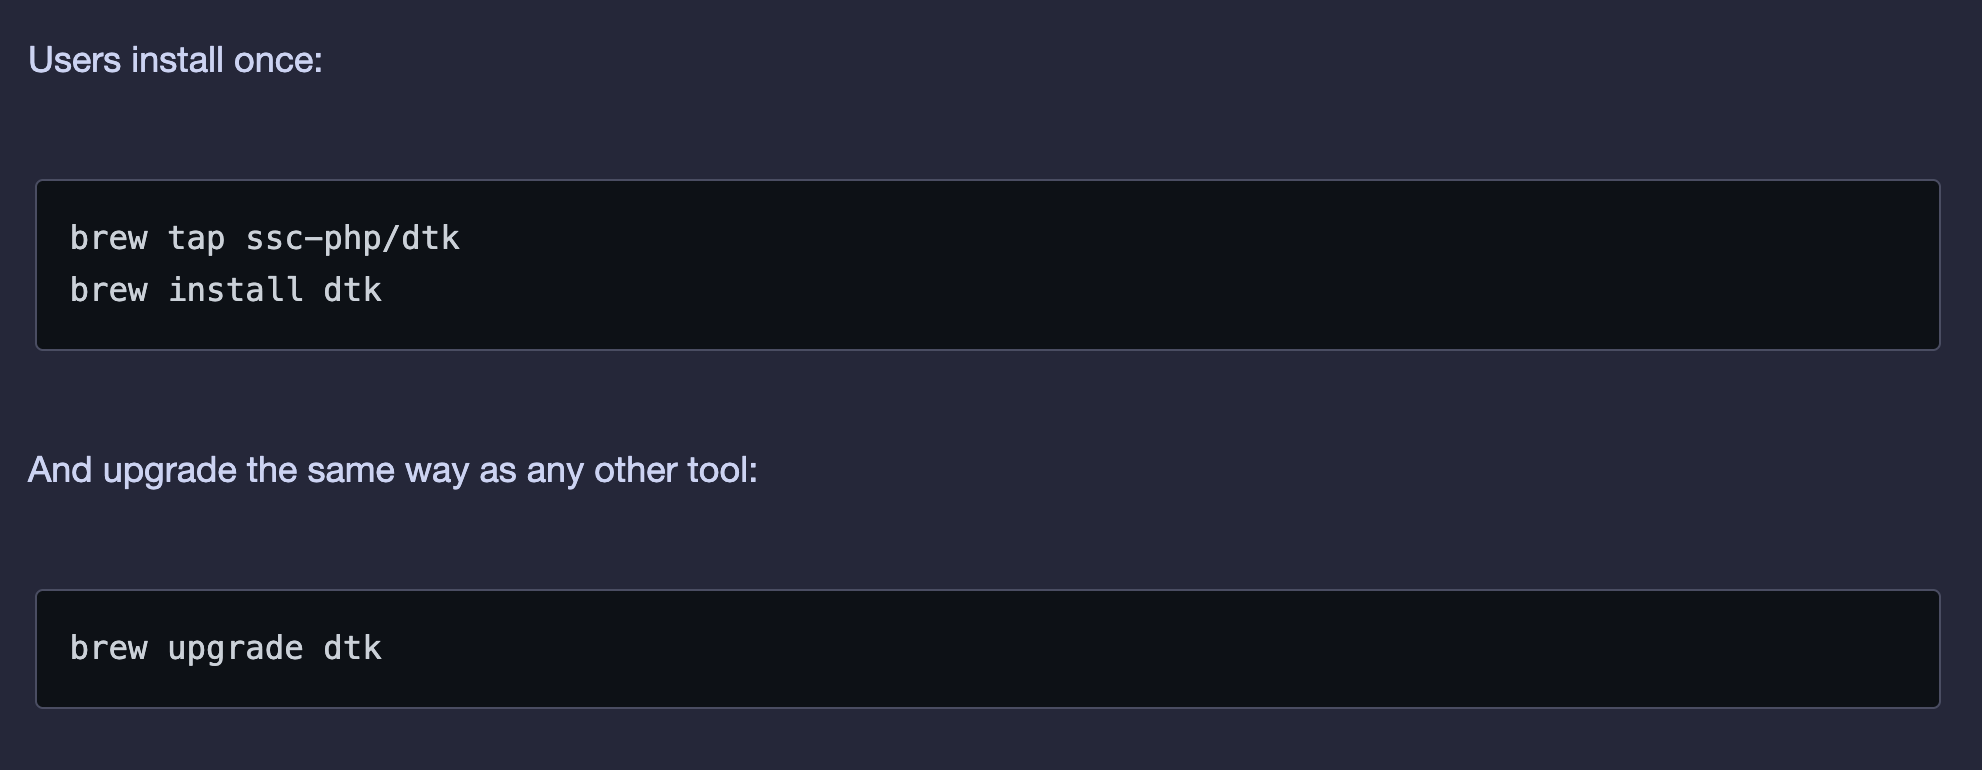This screenshot has height=770, width=1982.
Task: Click the 'brew tap ssc-php/dtk' code line
Action: (264, 238)
